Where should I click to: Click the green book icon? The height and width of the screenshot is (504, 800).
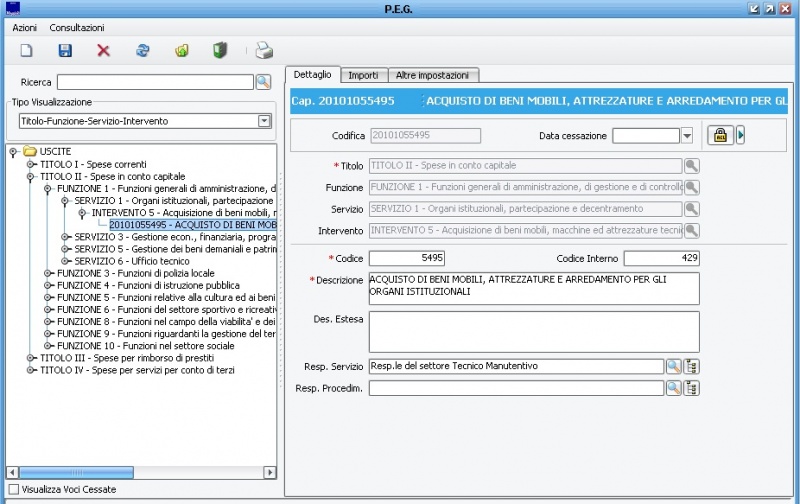220,50
